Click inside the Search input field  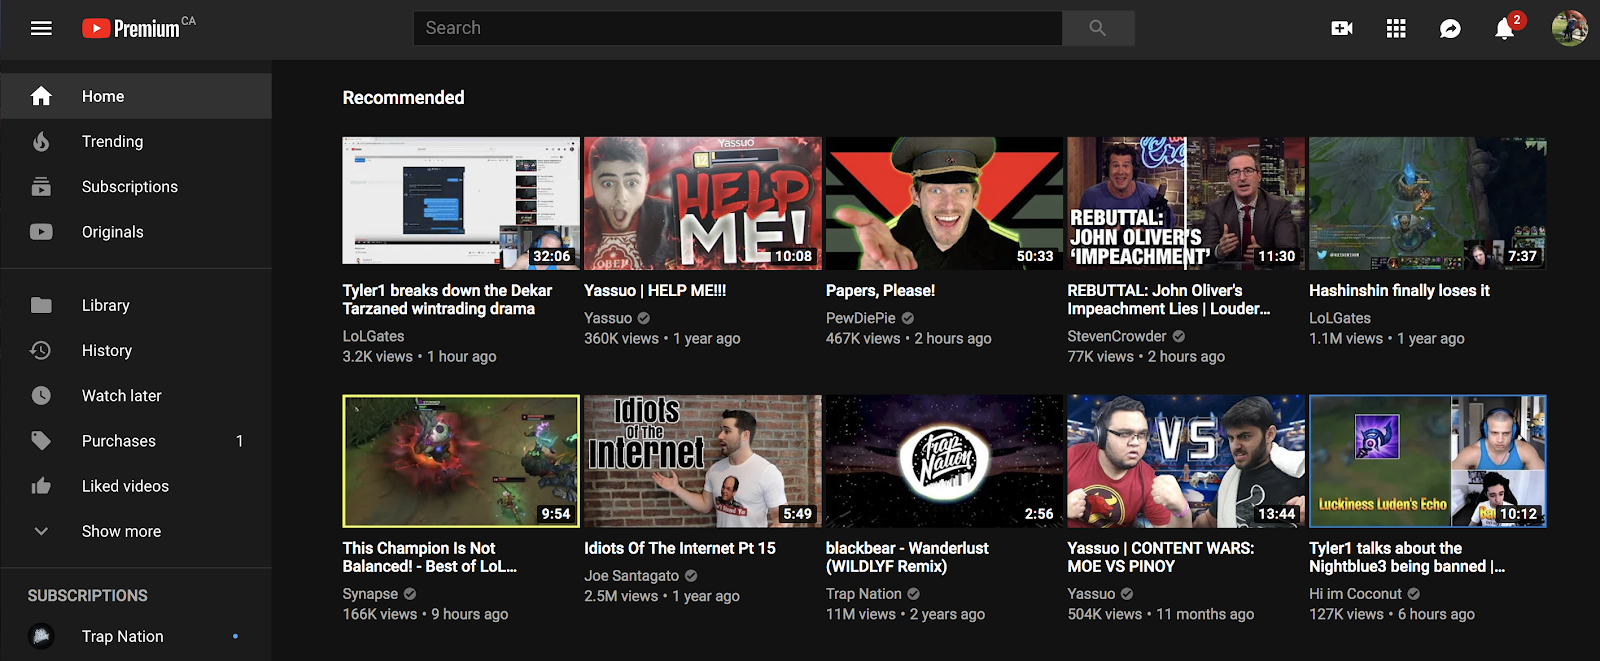click(738, 28)
